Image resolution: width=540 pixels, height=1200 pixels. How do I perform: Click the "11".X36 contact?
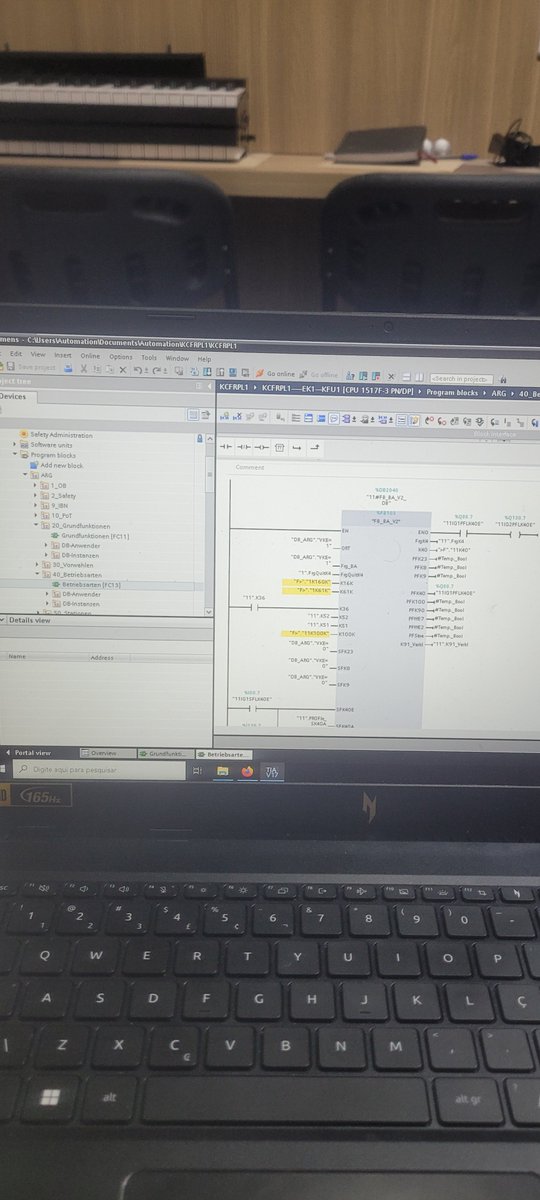[253, 607]
